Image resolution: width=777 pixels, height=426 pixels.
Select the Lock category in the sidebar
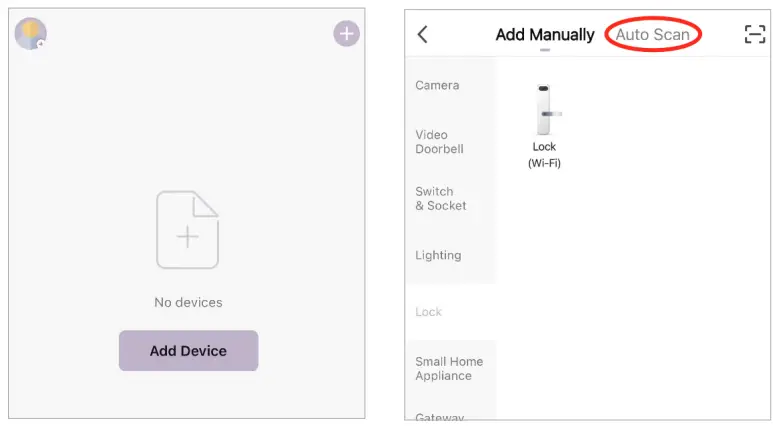pos(429,312)
